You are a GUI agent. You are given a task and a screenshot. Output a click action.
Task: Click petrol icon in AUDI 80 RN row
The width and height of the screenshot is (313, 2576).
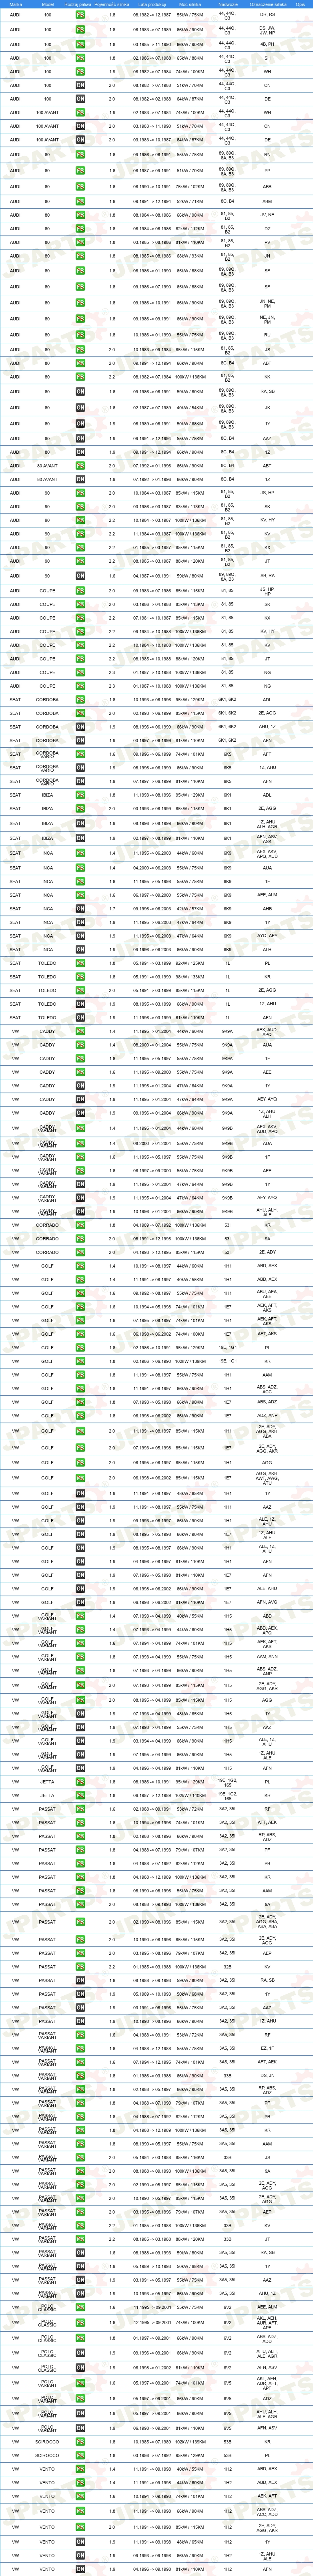(80, 155)
